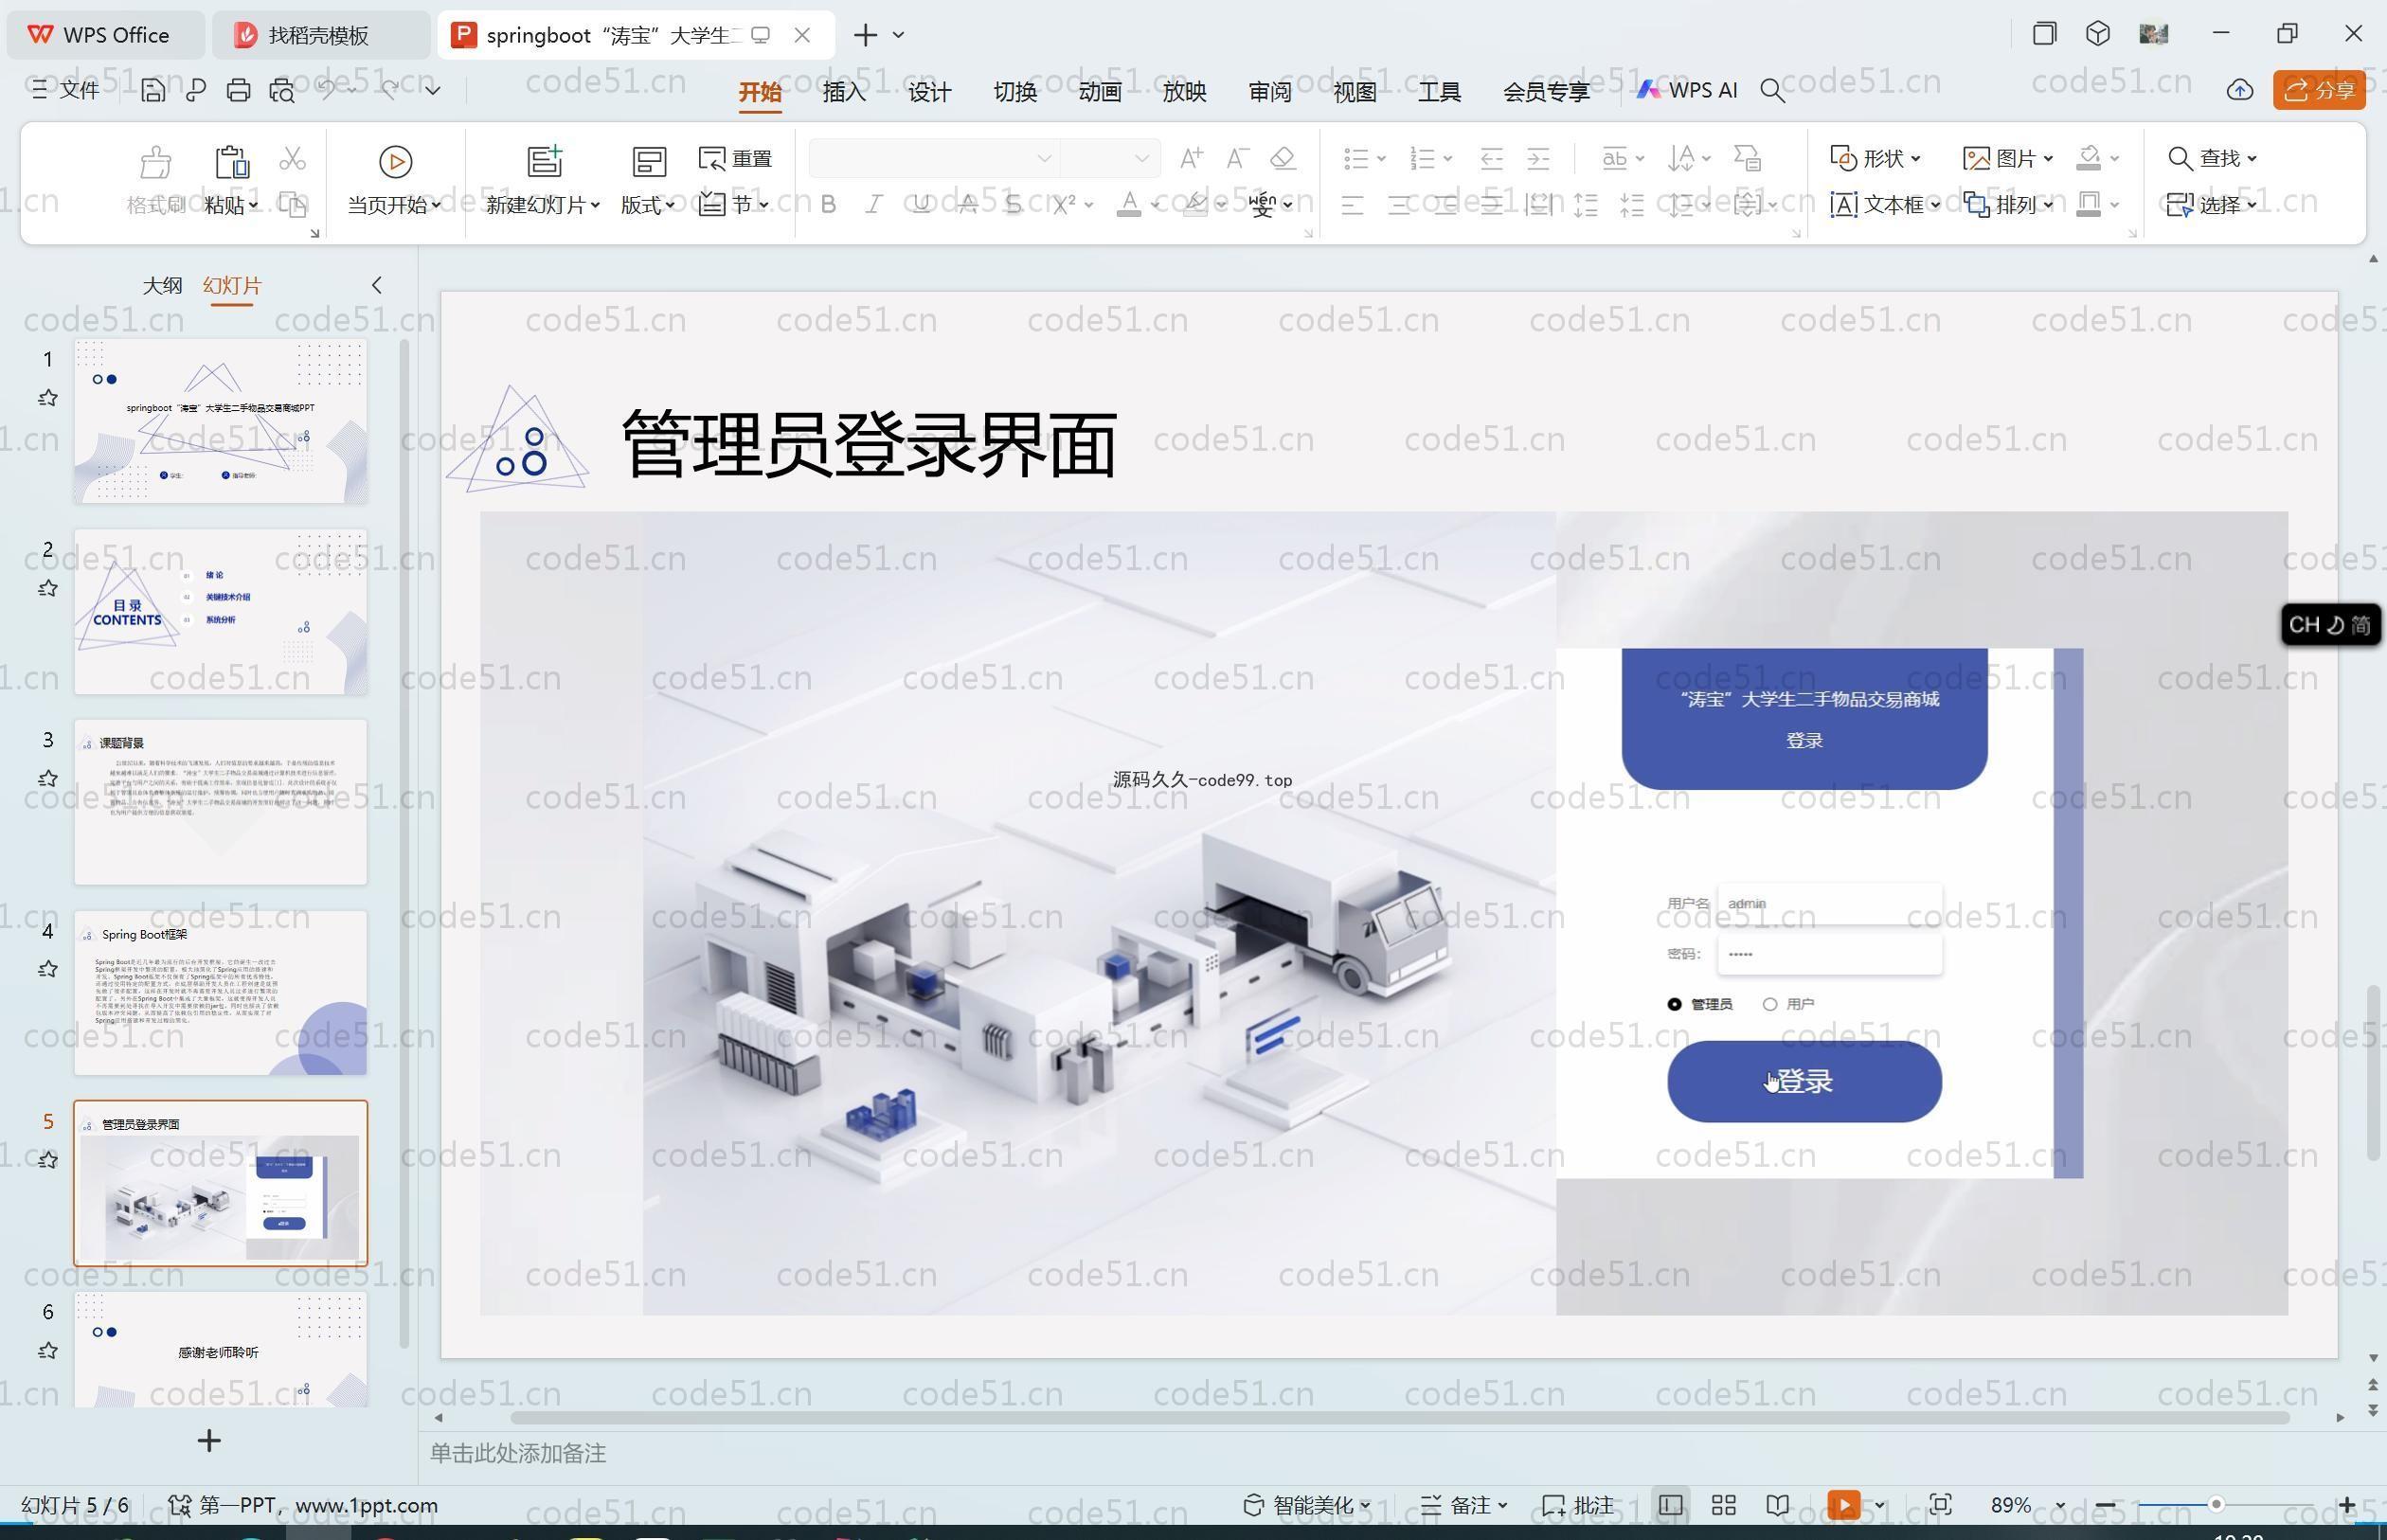Open the font size combo box
2387x1540 pixels.
tap(1109, 158)
